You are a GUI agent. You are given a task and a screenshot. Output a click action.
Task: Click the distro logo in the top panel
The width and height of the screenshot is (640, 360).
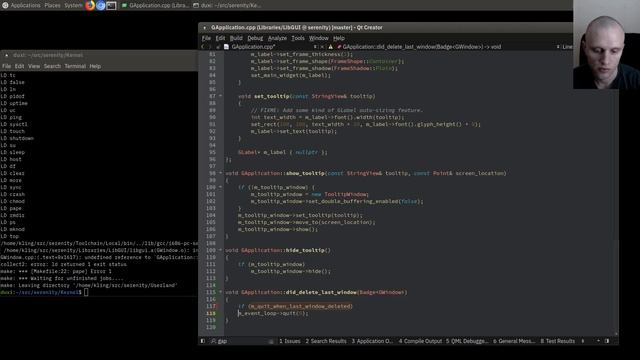(5, 5)
